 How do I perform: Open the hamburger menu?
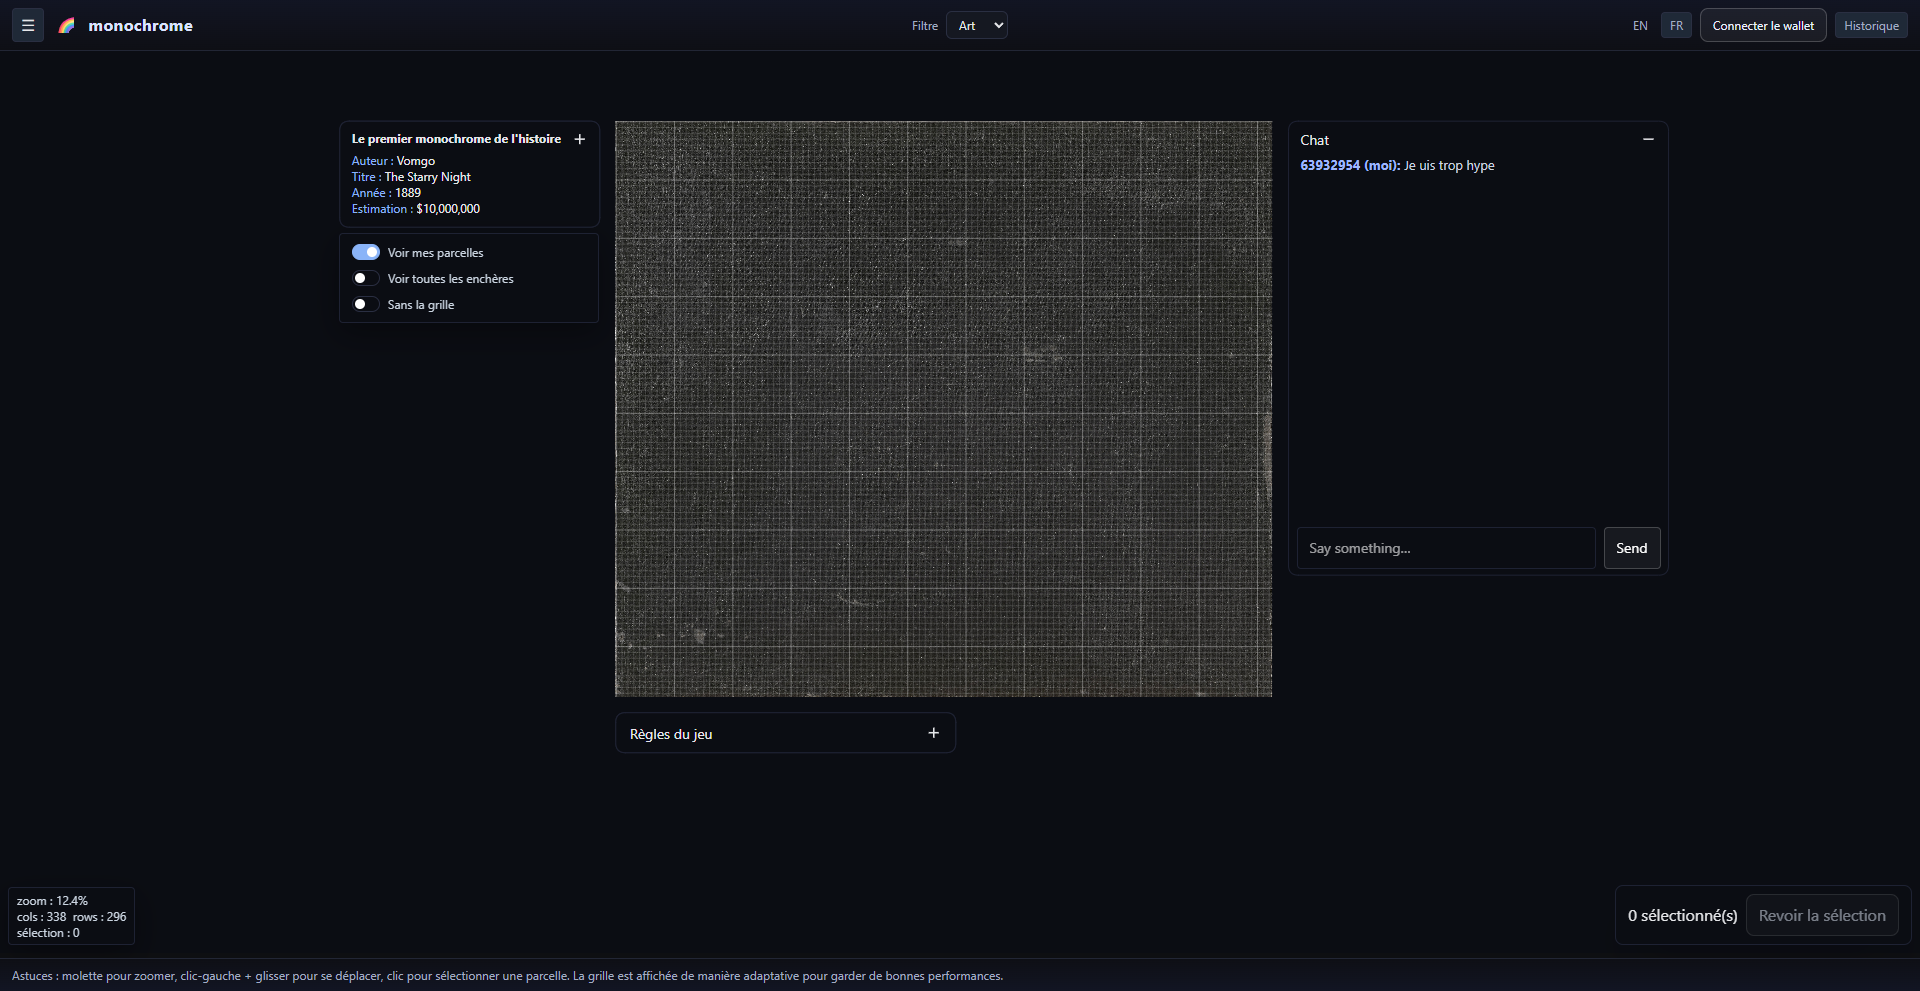[x=28, y=25]
